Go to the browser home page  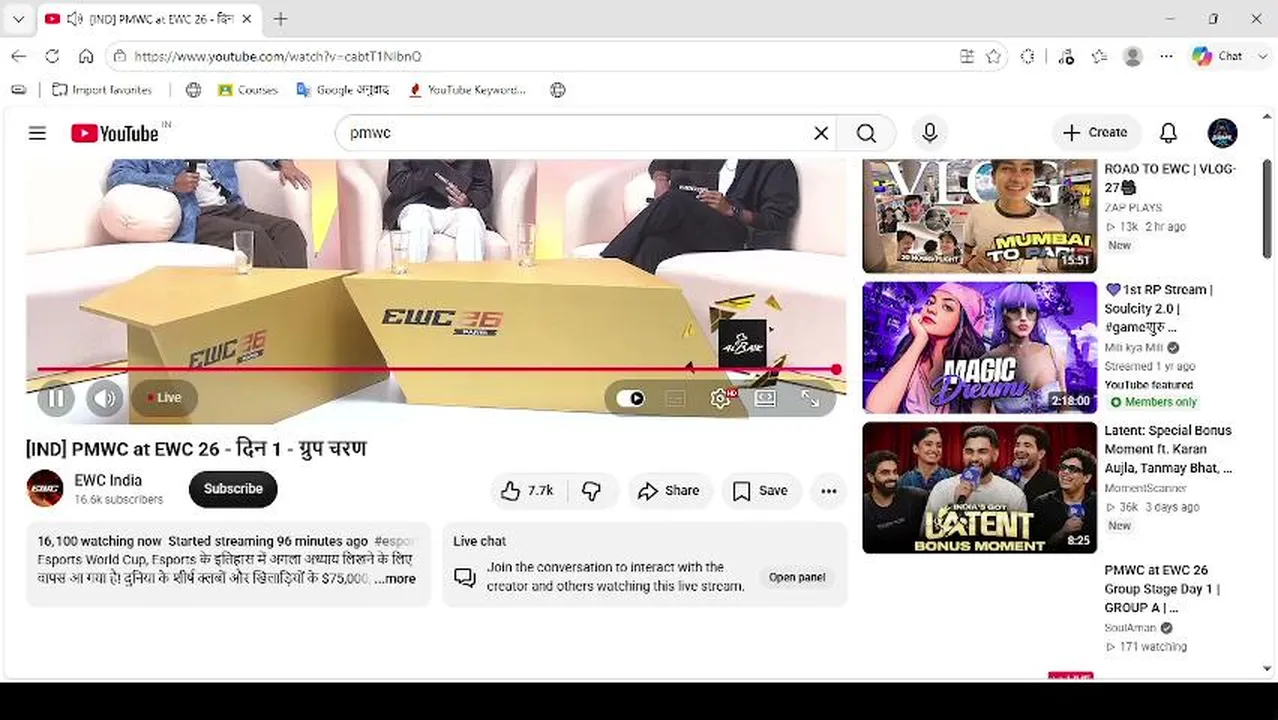tap(86, 56)
